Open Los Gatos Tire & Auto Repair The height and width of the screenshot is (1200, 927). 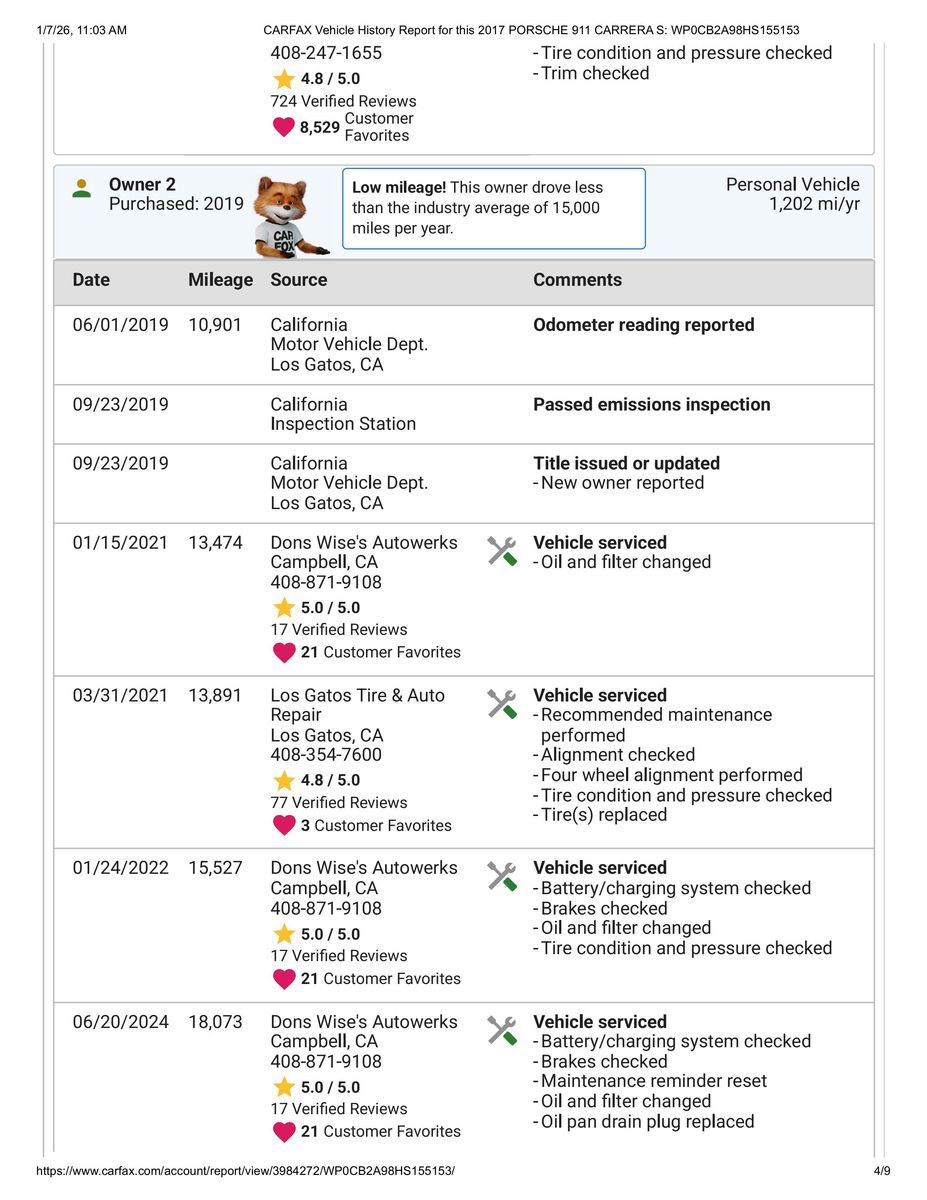click(x=357, y=705)
